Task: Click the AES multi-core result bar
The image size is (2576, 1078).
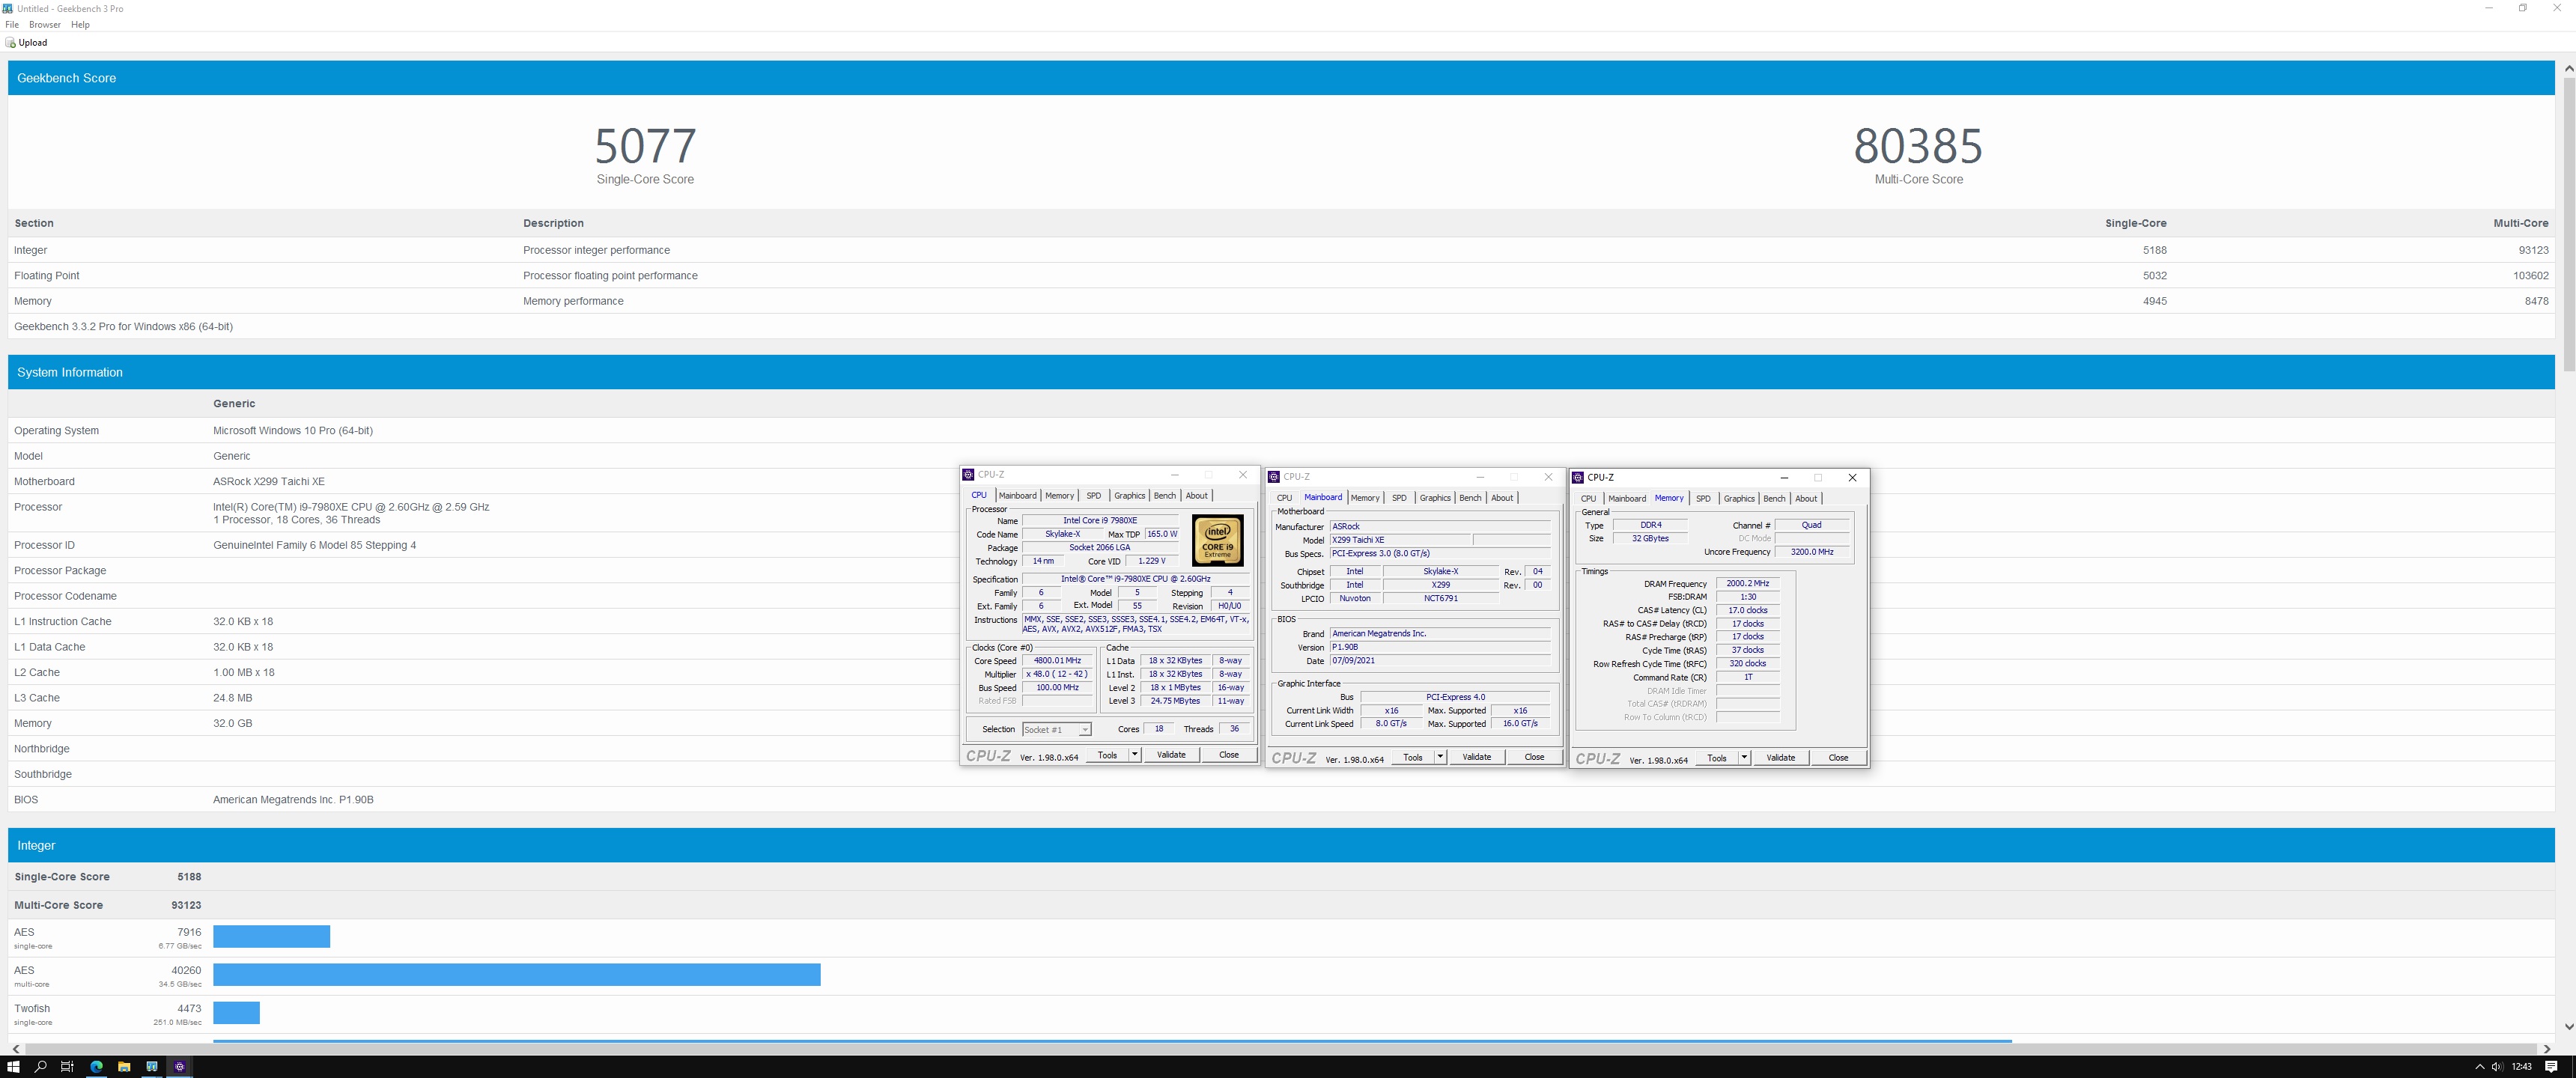Action: pyautogui.click(x=516, y=975)
